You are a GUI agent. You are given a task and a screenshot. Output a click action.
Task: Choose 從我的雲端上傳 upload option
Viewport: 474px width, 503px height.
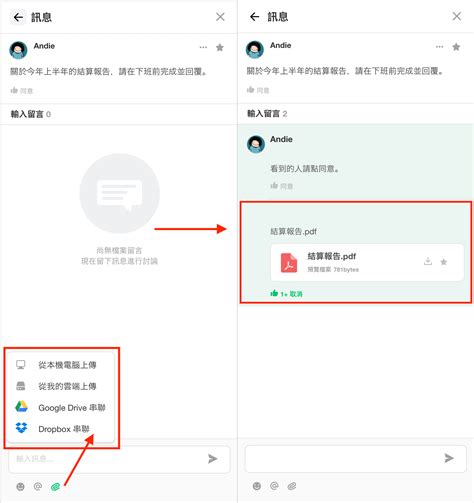(x=61, y=386)
